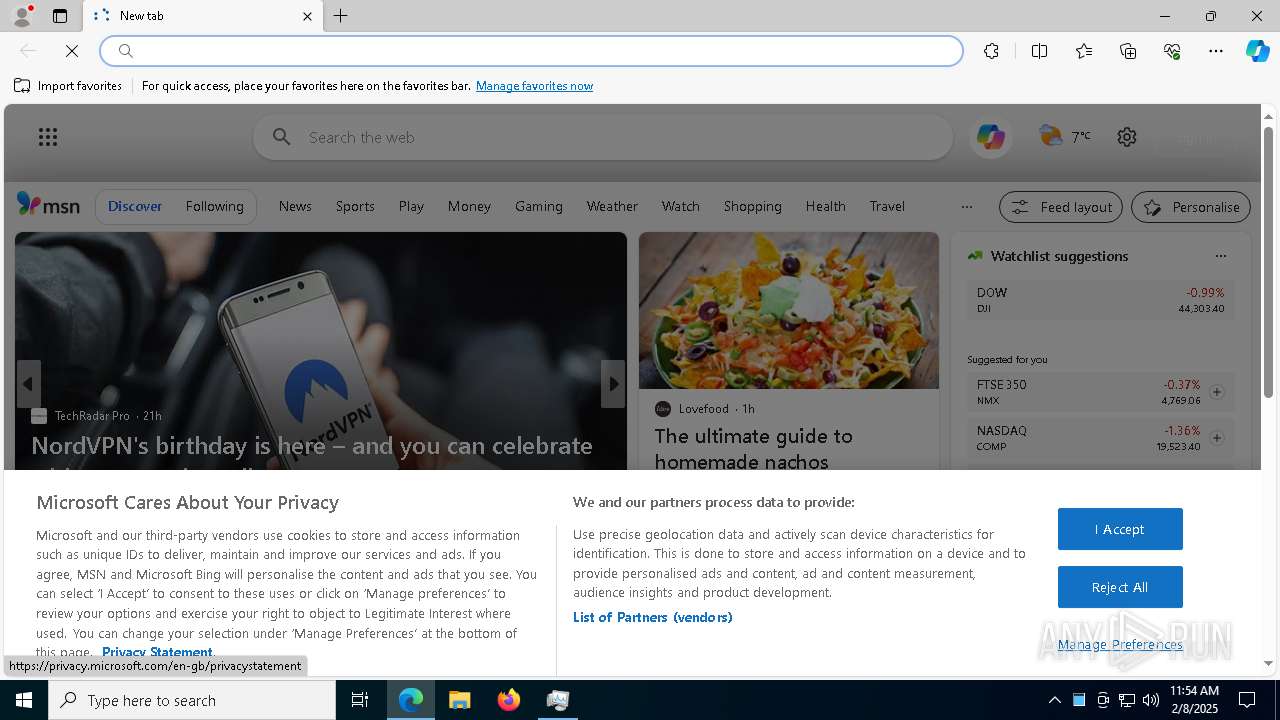Open the browser profile icon
The image size is (1280, 720).
[x=21, y=16]
